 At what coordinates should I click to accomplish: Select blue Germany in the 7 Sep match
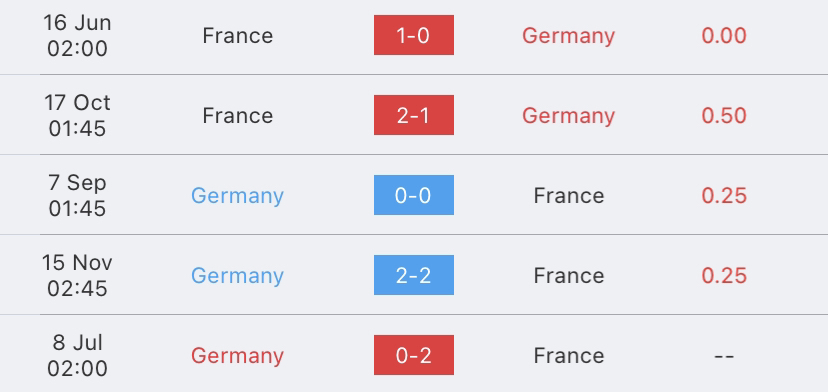(x=237, y=197)
